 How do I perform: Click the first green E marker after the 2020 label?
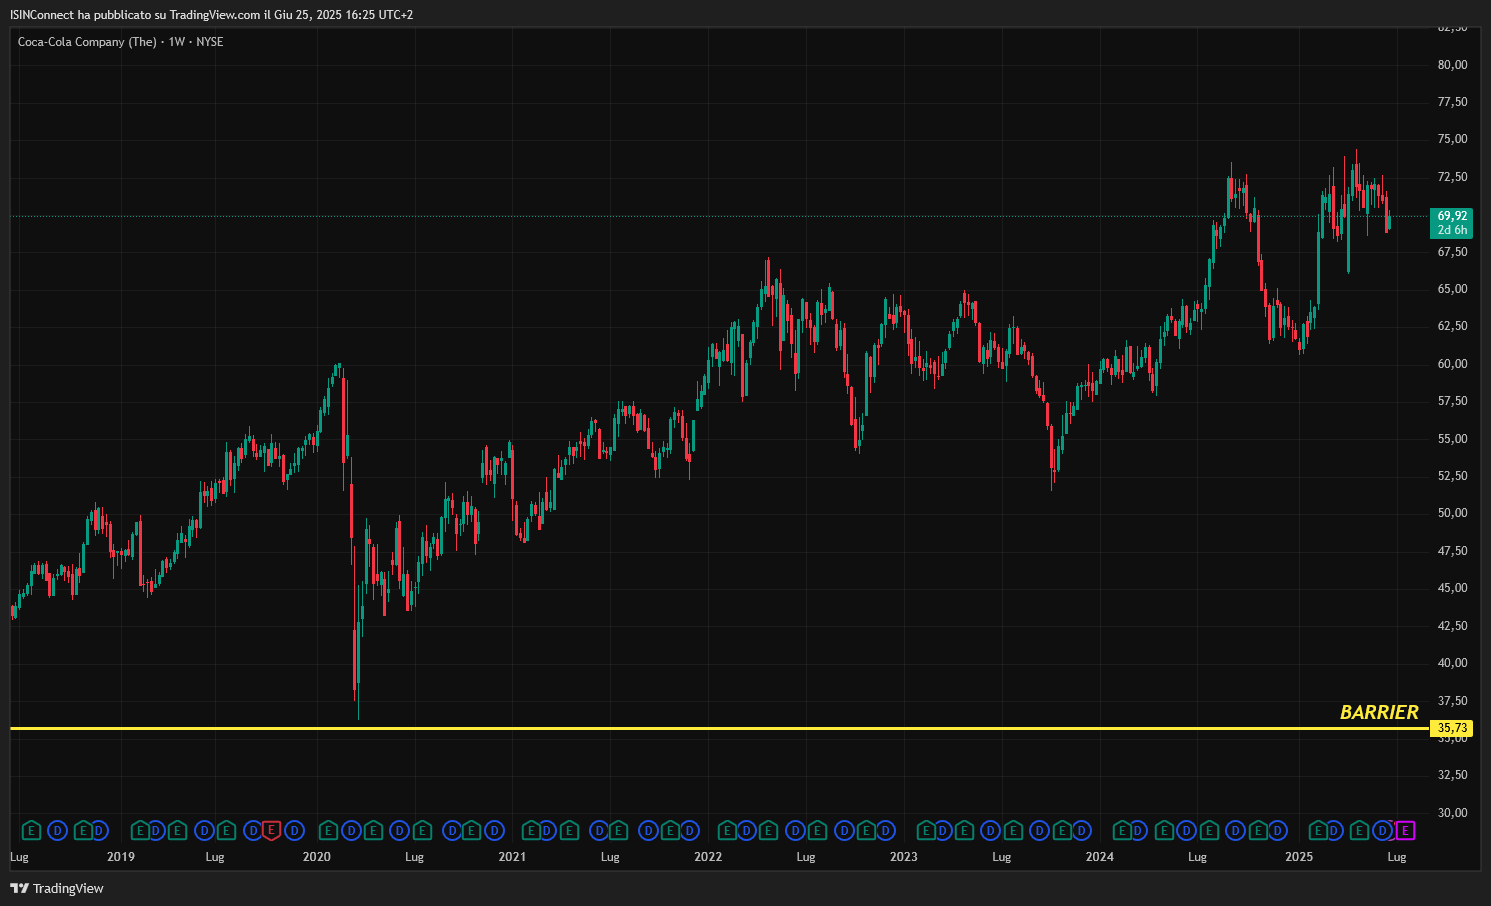(x=328, y=830)
